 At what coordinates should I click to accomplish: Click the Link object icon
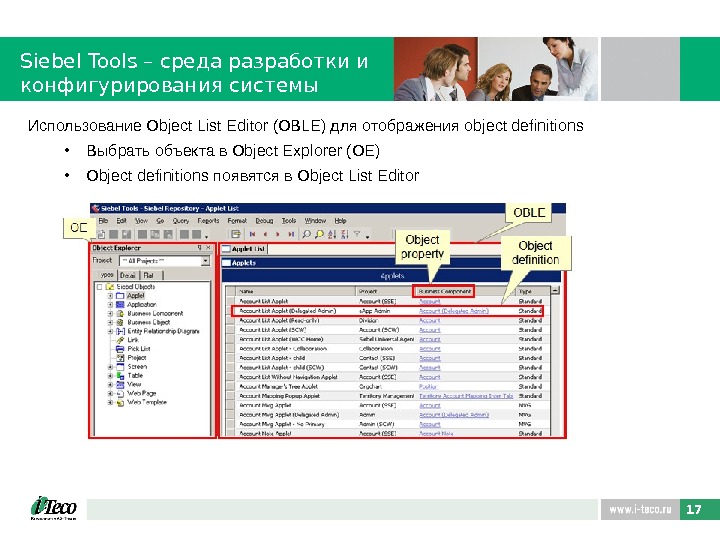coord(120,340)
